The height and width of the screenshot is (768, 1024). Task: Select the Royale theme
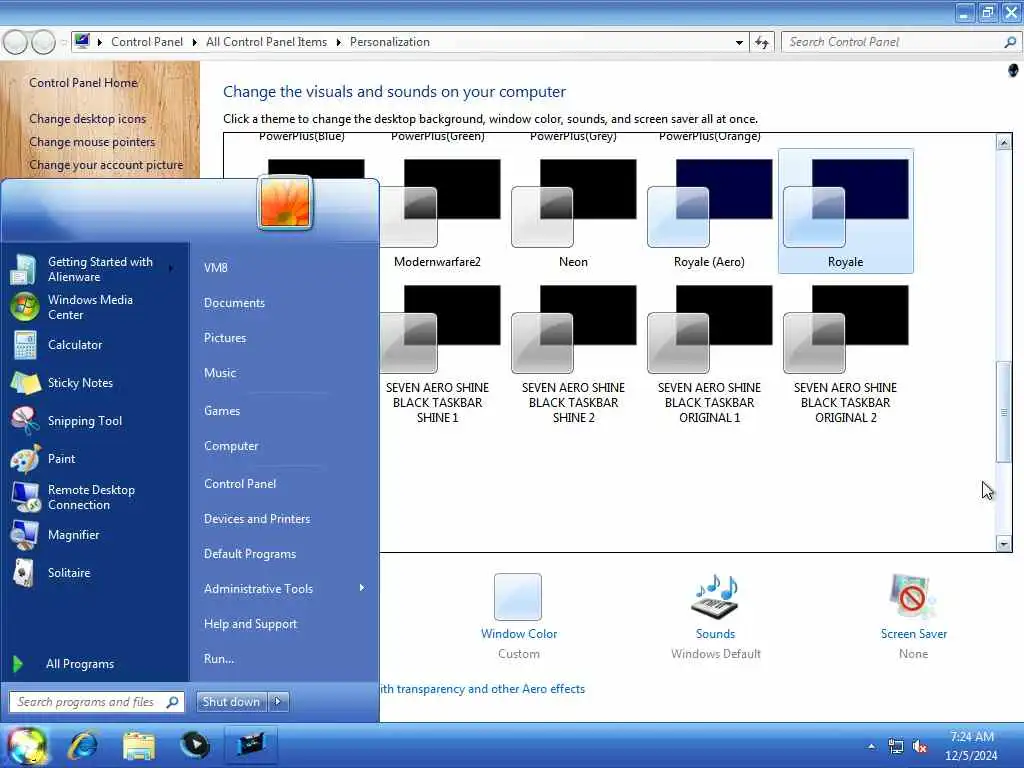click(845, 211)
